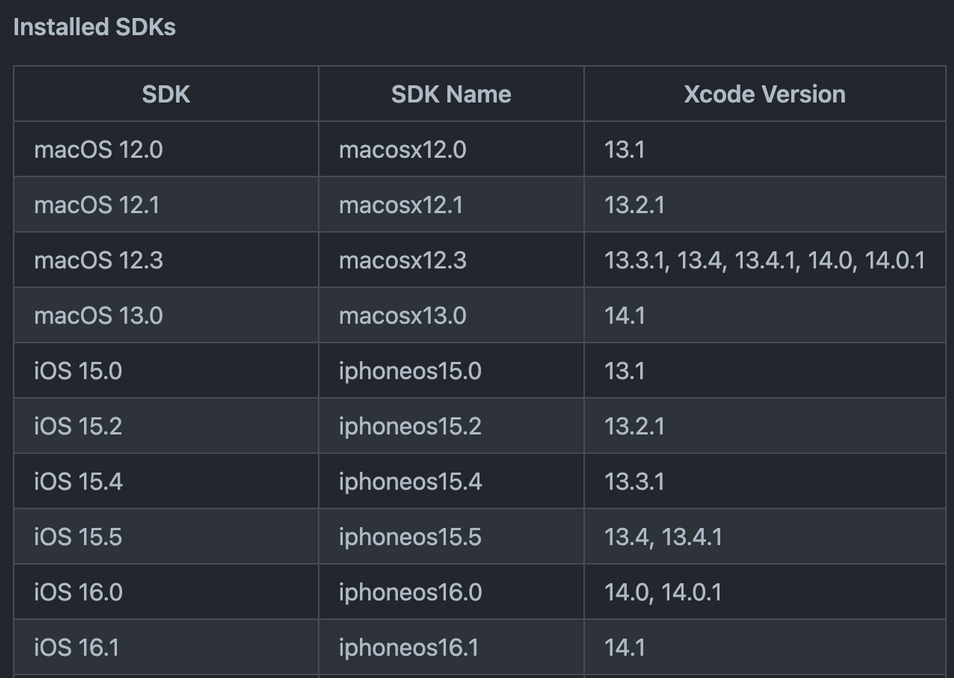Select the 'macOS 12.3' cell

tap(166, 260)
